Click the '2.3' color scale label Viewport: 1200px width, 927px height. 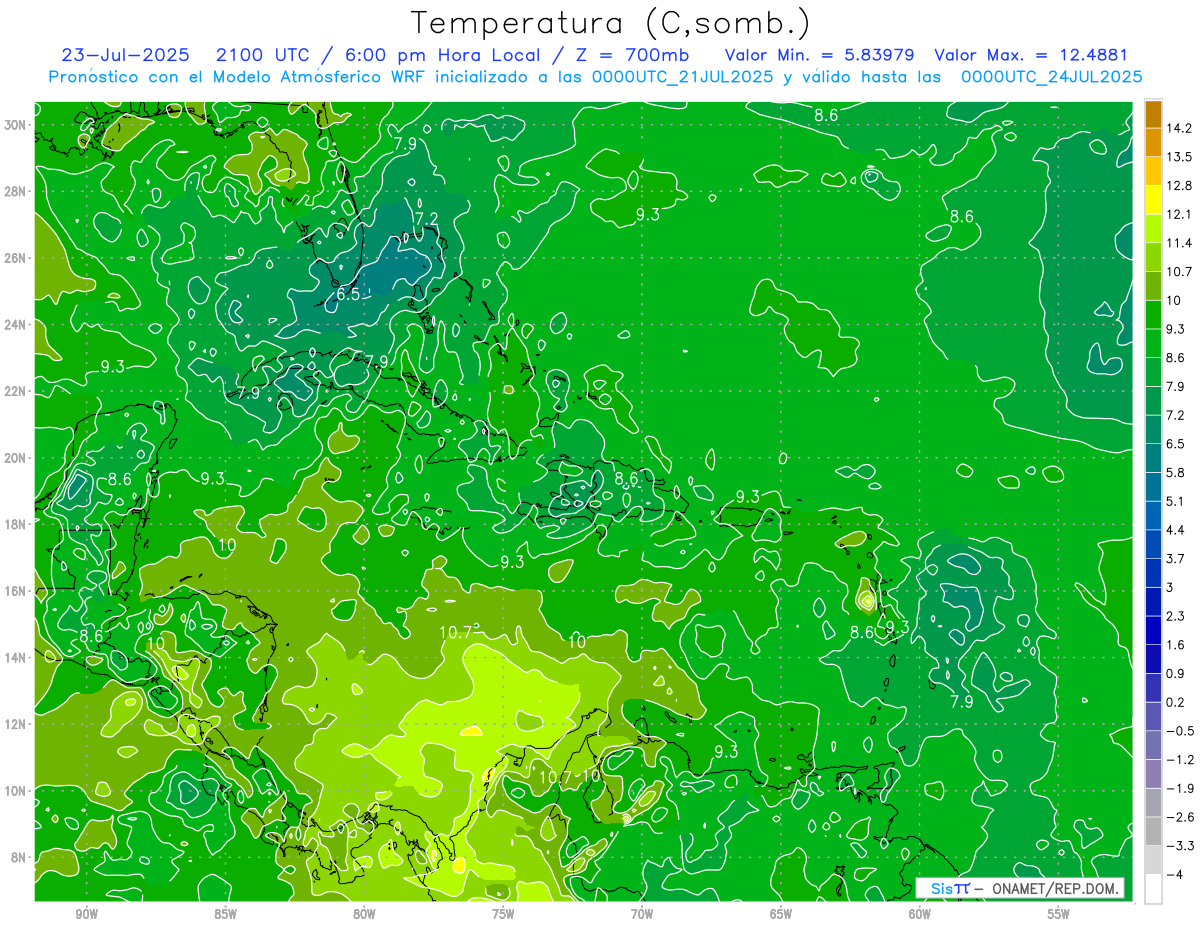(1175, 616)
